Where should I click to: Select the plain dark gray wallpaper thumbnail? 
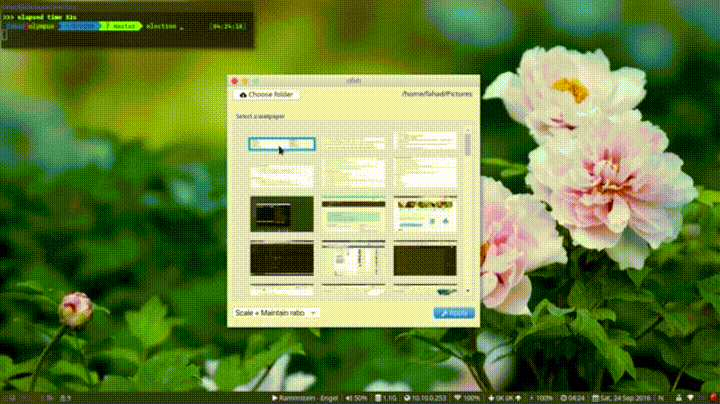click(x=425, y=258)
